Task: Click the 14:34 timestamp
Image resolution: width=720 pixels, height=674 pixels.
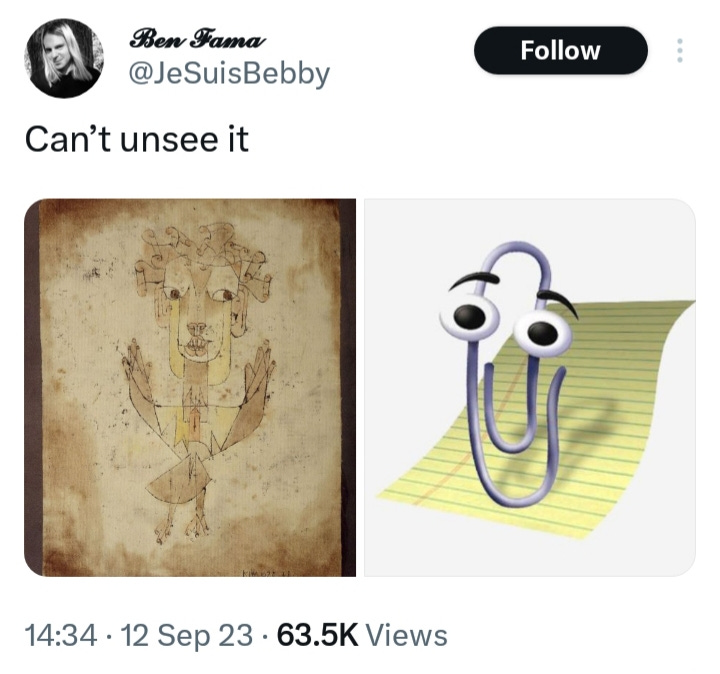Action: coord(61,635)
